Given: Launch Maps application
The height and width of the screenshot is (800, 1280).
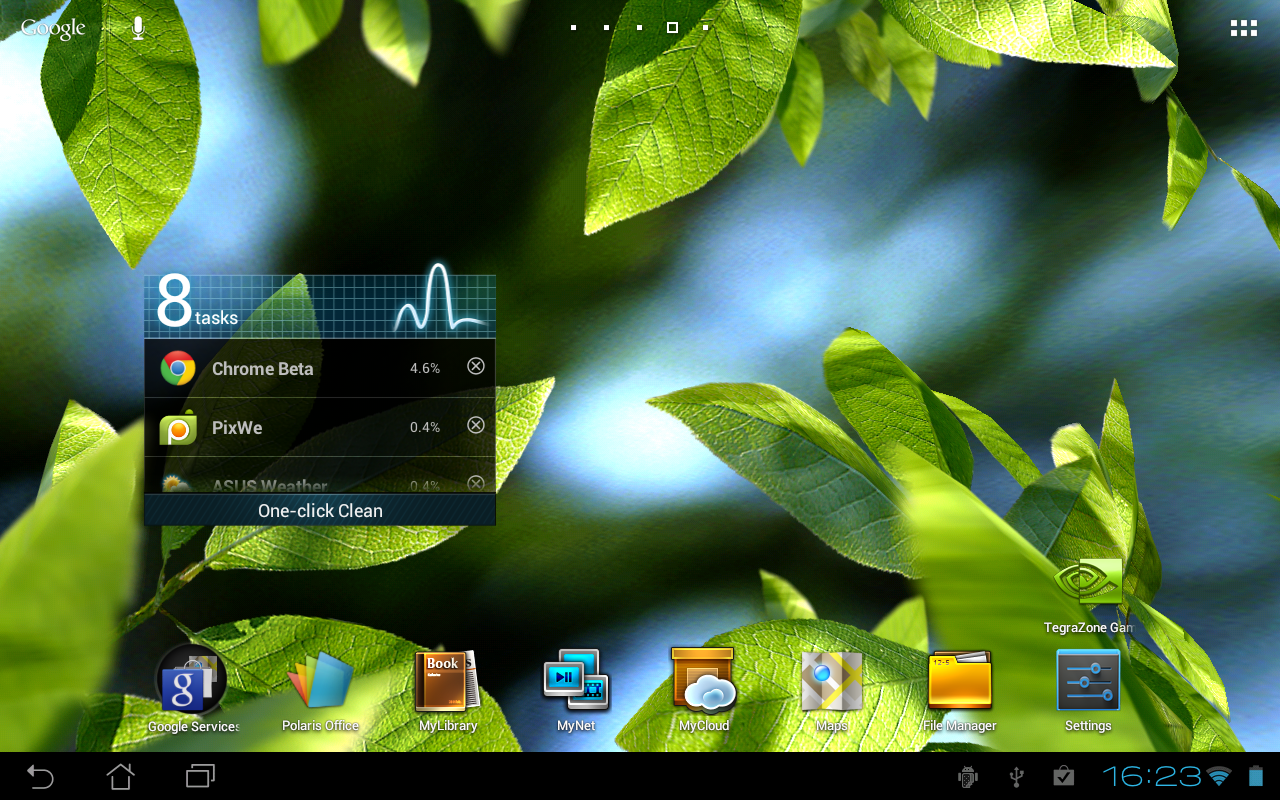Looking at the screenshot, I should (x=831, y=681).
